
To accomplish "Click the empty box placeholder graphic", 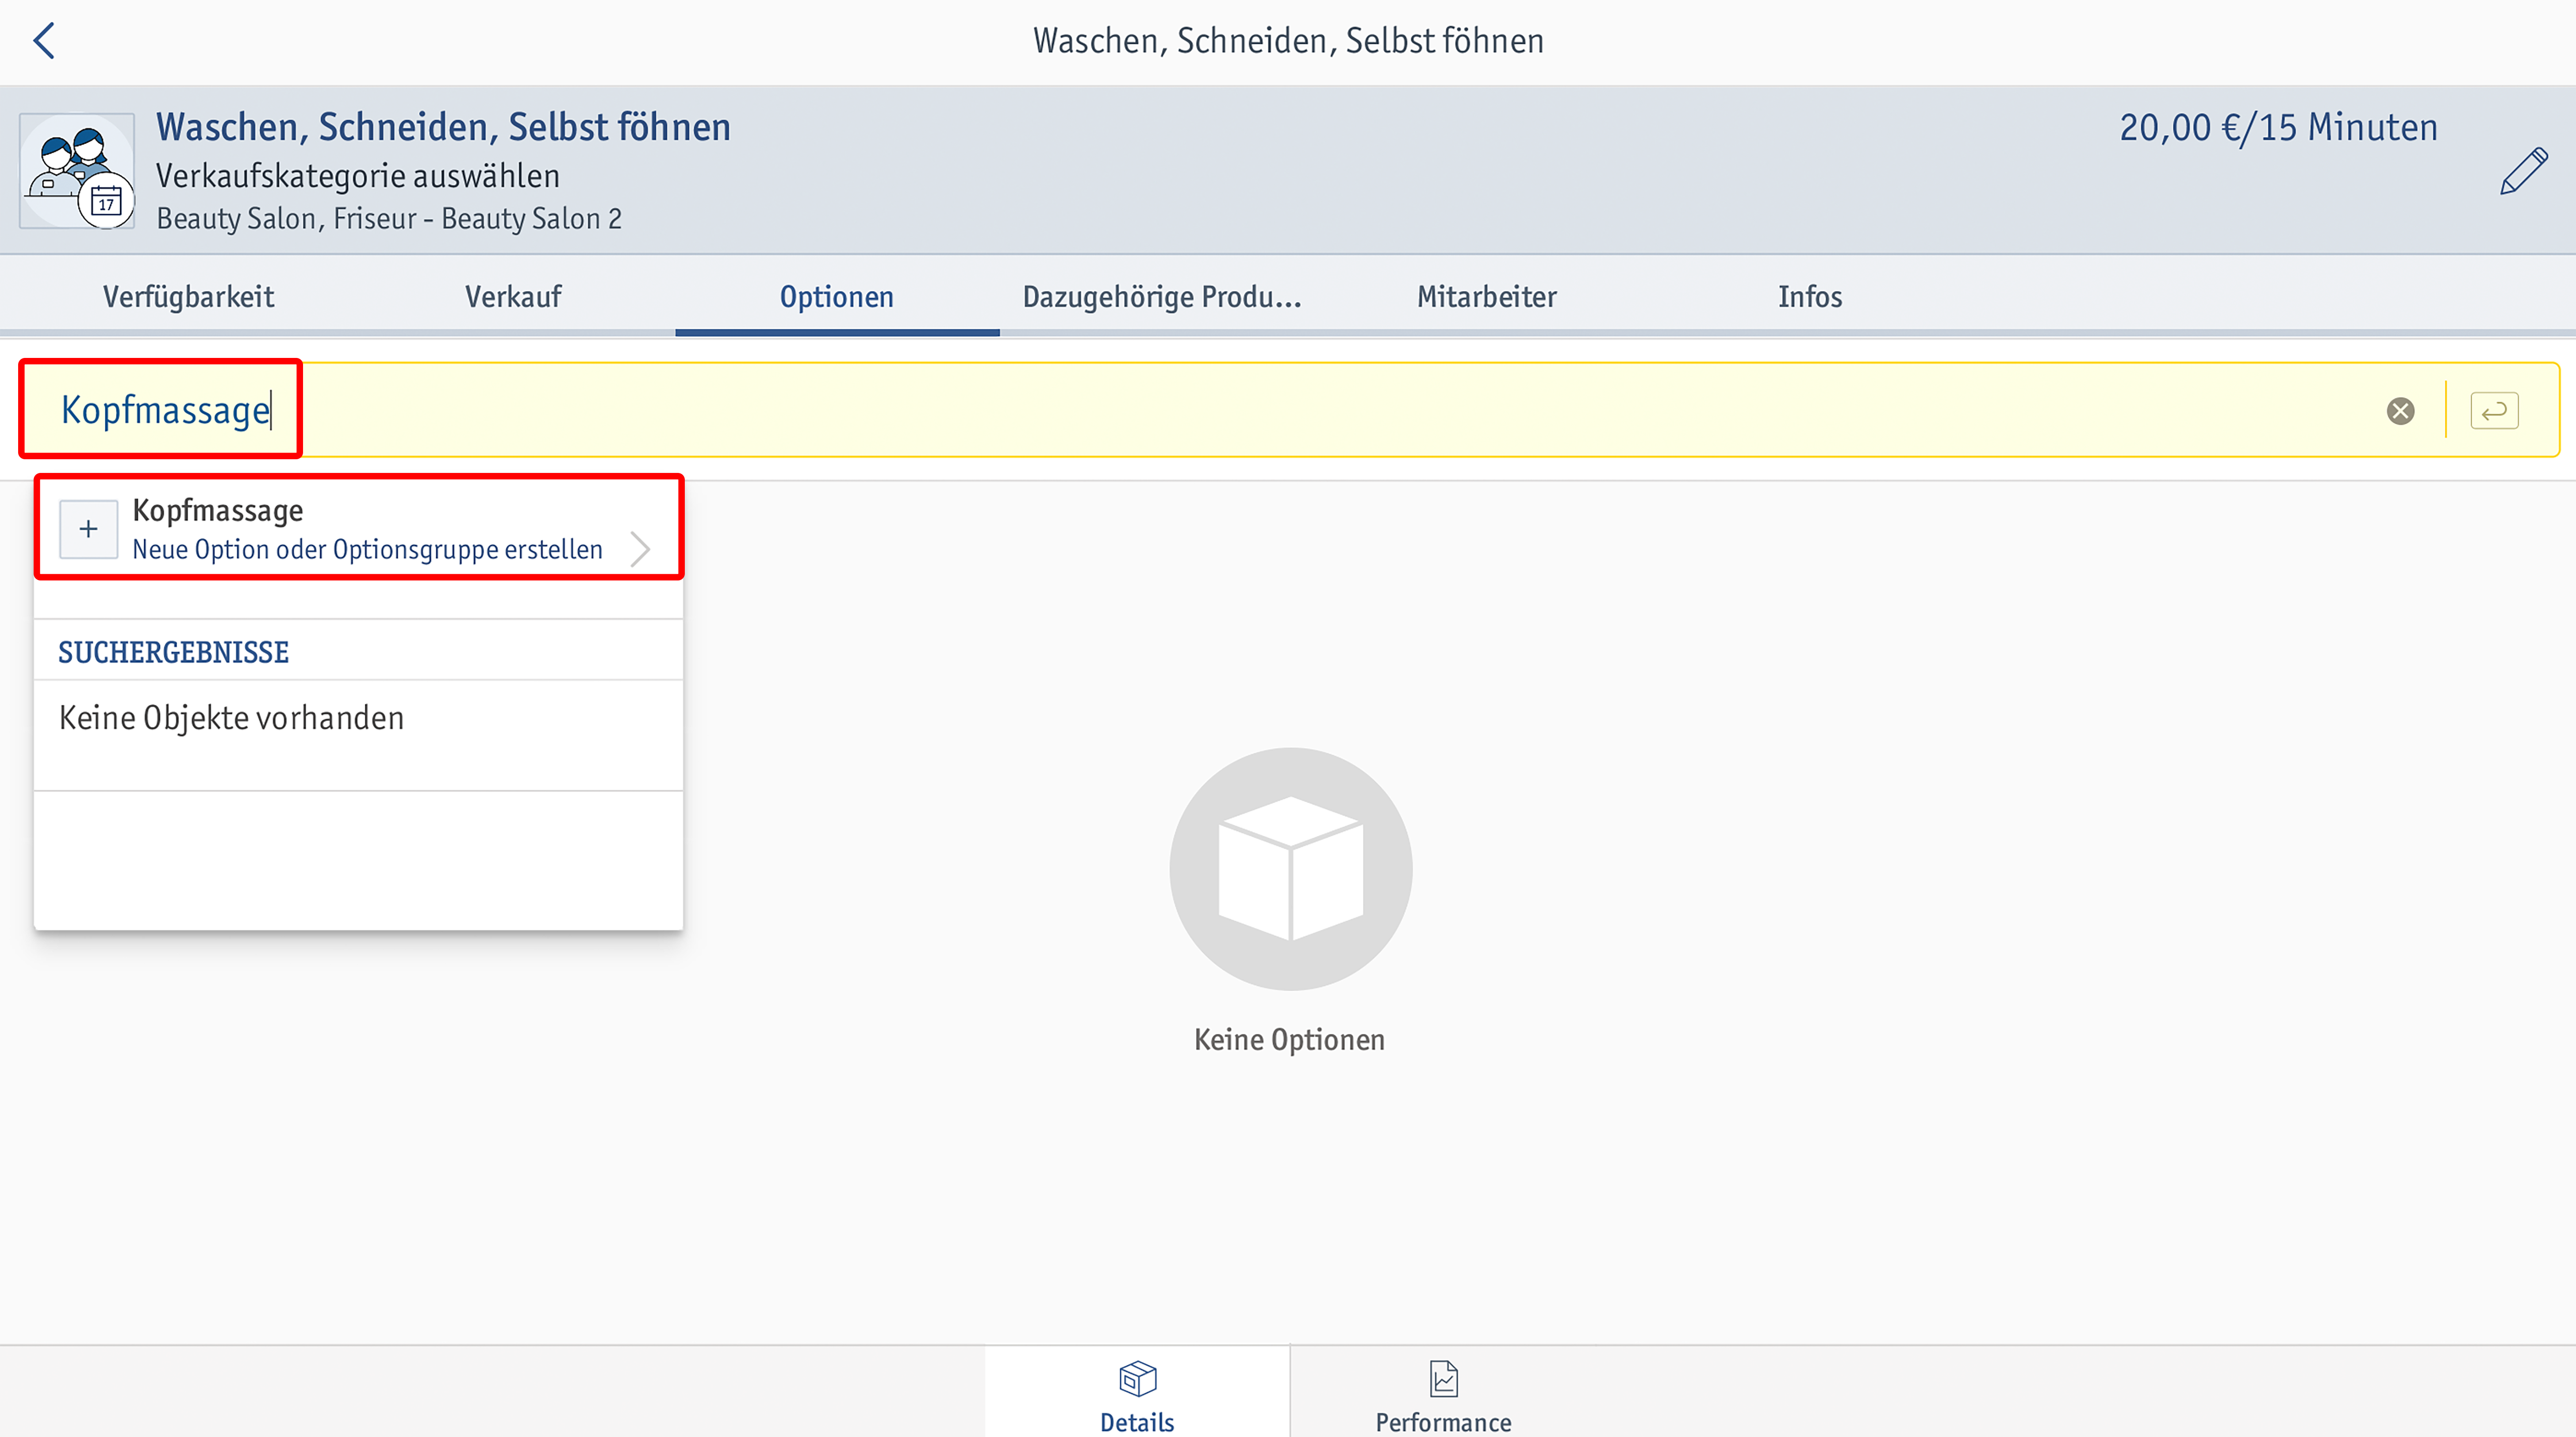I will [1290, 869].
